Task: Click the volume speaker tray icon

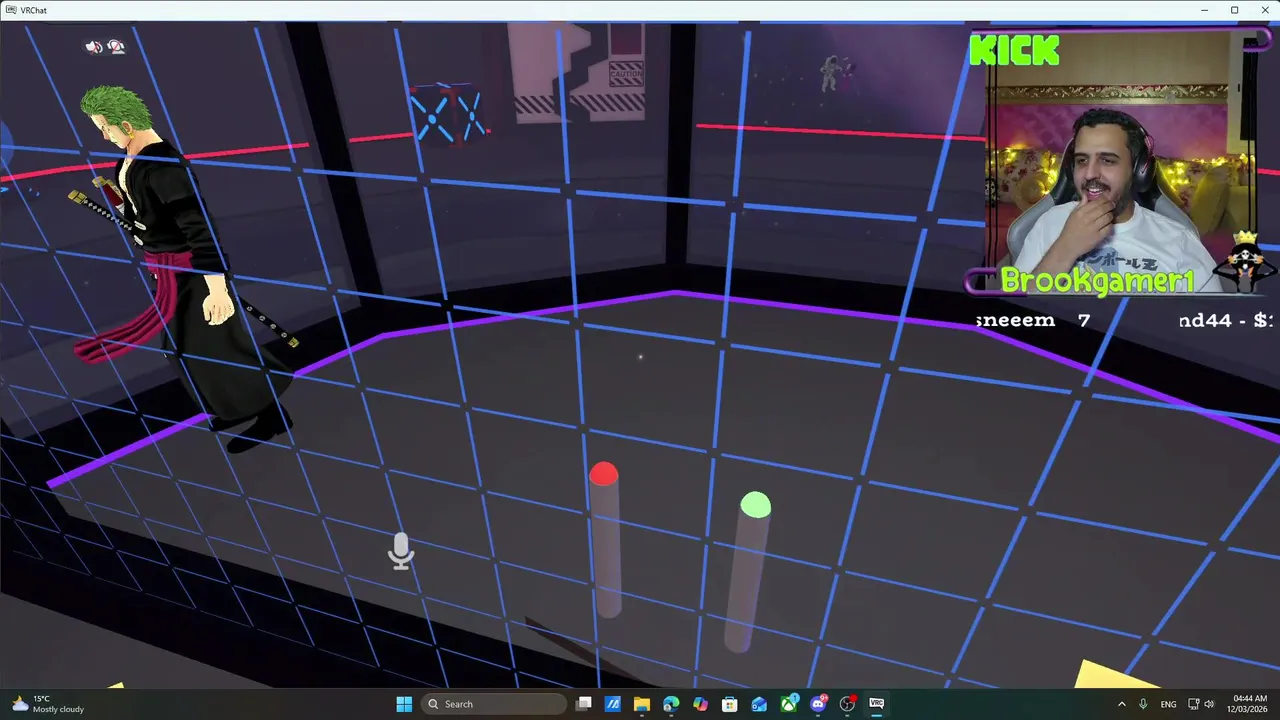Action: [1209, 704]
